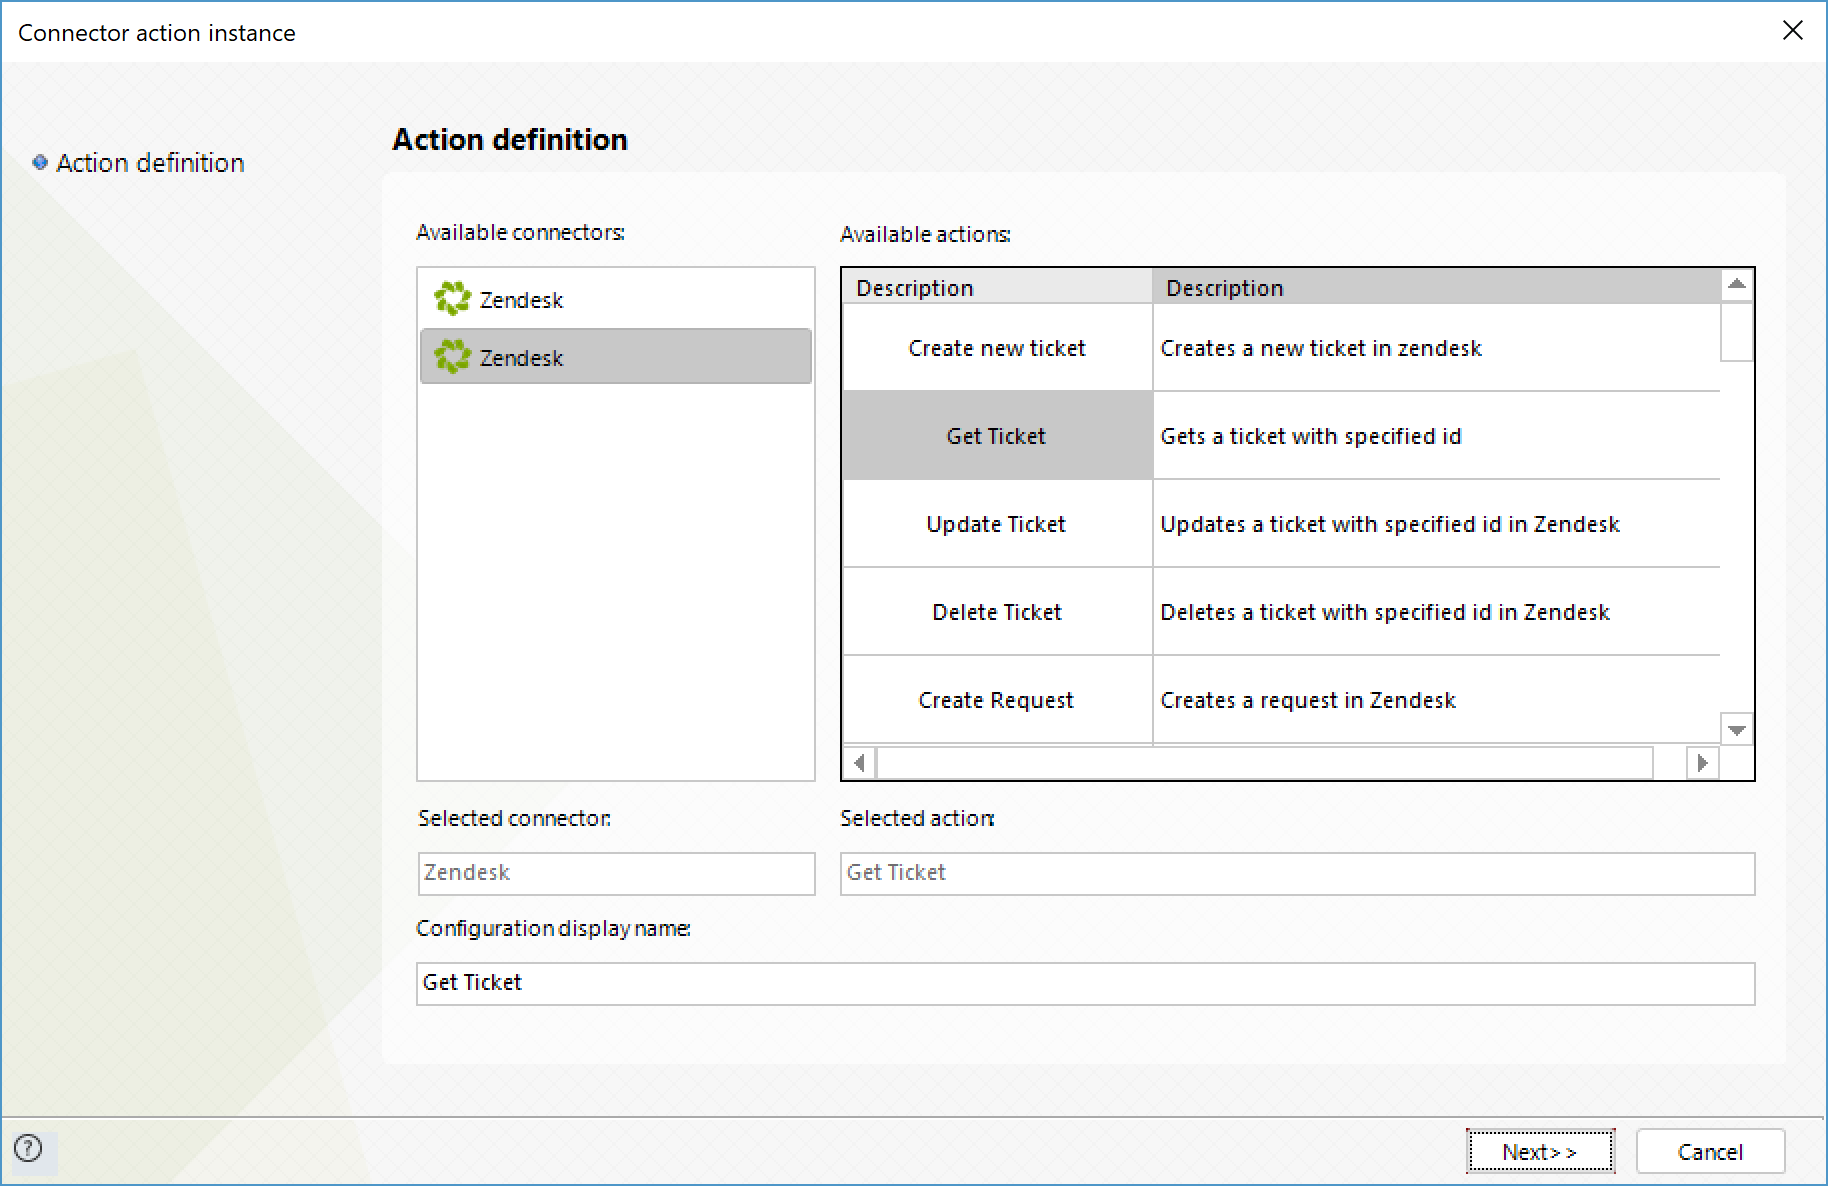Click the horizontal scrollbar track of actions
The width and height of the screenshot is (1828, 1186).
(x=1265, y=763)
